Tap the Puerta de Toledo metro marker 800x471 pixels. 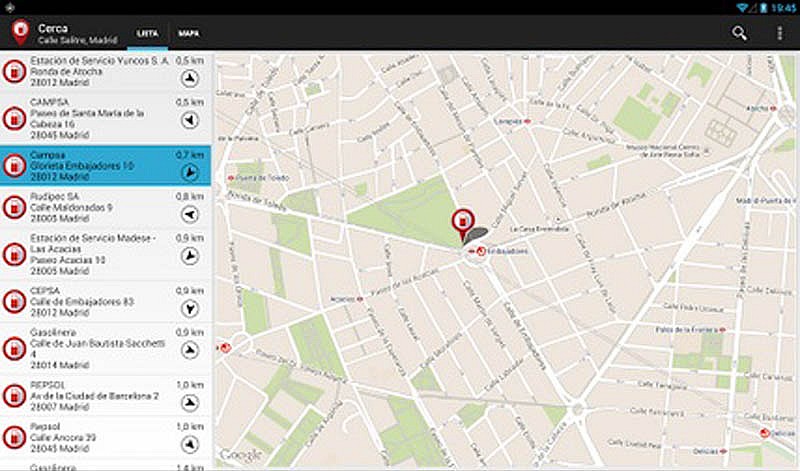[231, 178]
